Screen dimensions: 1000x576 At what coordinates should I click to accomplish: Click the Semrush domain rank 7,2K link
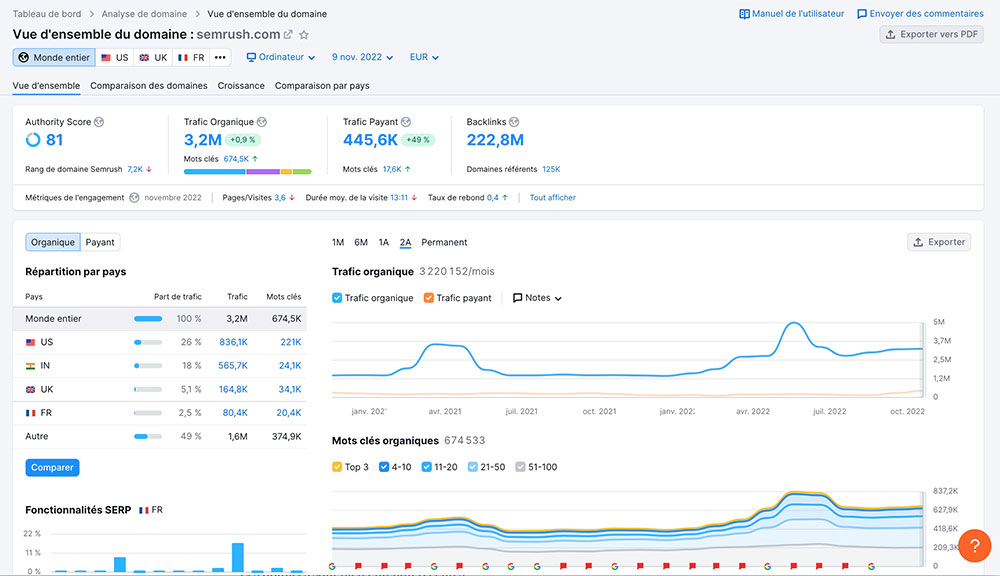(x=135, y=169)
